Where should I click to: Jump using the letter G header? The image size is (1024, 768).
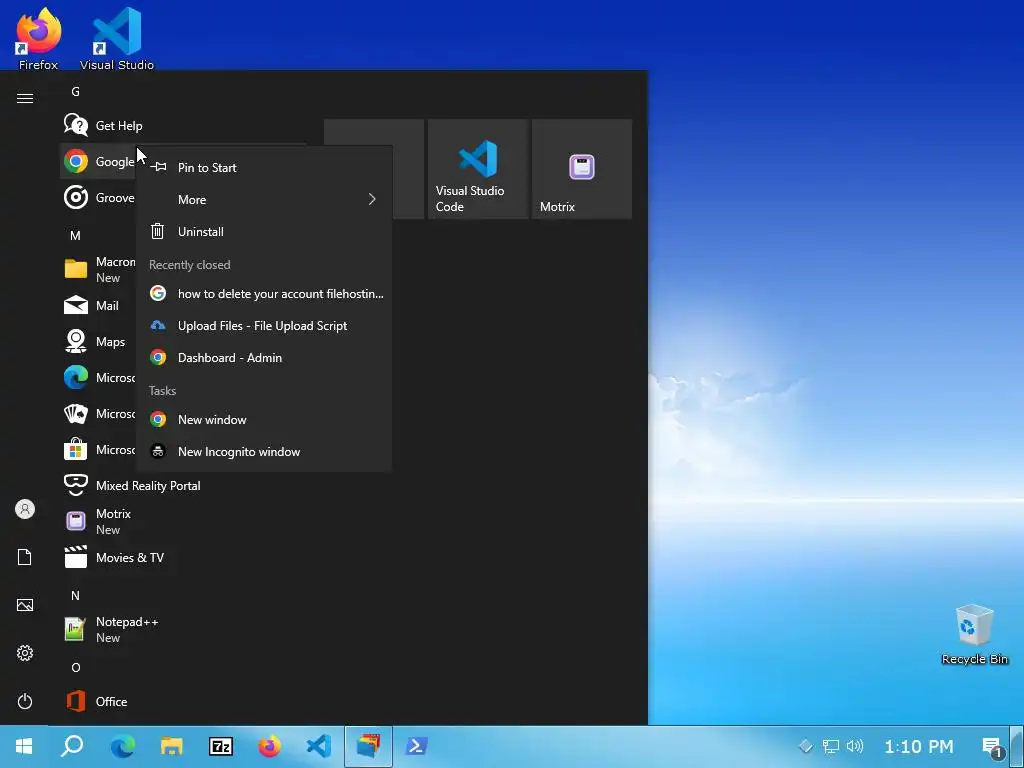click(76, 91)
